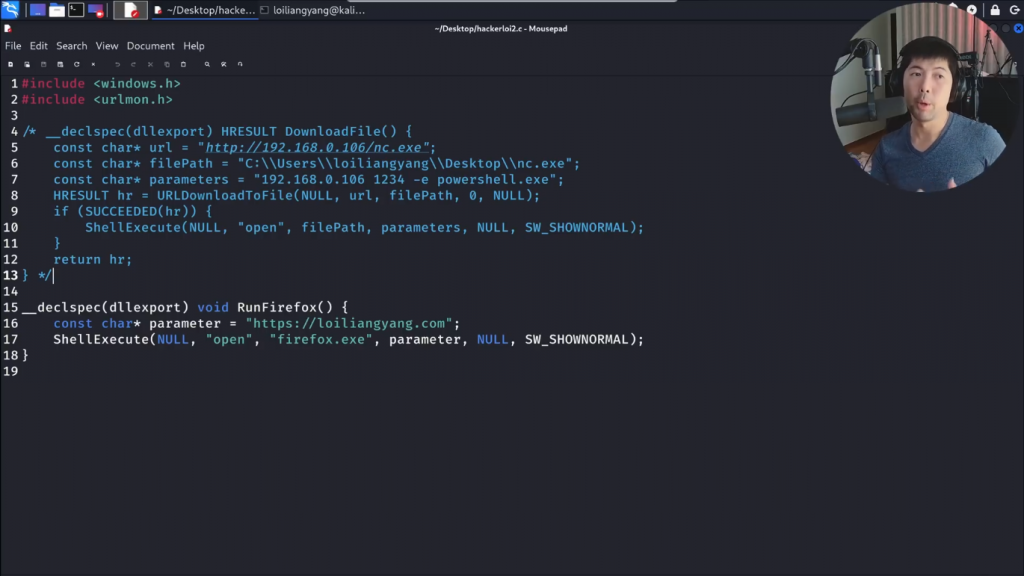Viewport: 1024px width, 576px height.
Task: Click the Show Desktop panel icon
Action: (37, 10)
